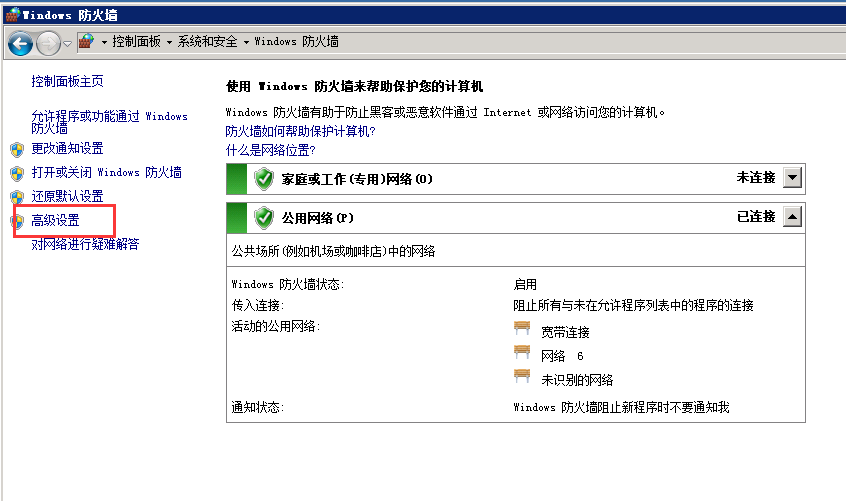
Task: Click the Windows 防火墙 breadcrumb
Action: click(296, 42)
